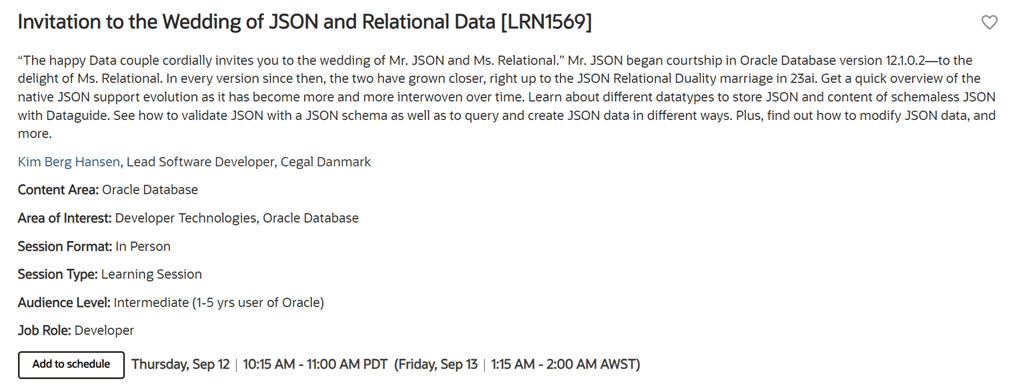Image resolution: width=1024 pixels, height=391 pixels.
Task: Click the In Person session format
Action: pyautogui.click(x=143, y=246)
